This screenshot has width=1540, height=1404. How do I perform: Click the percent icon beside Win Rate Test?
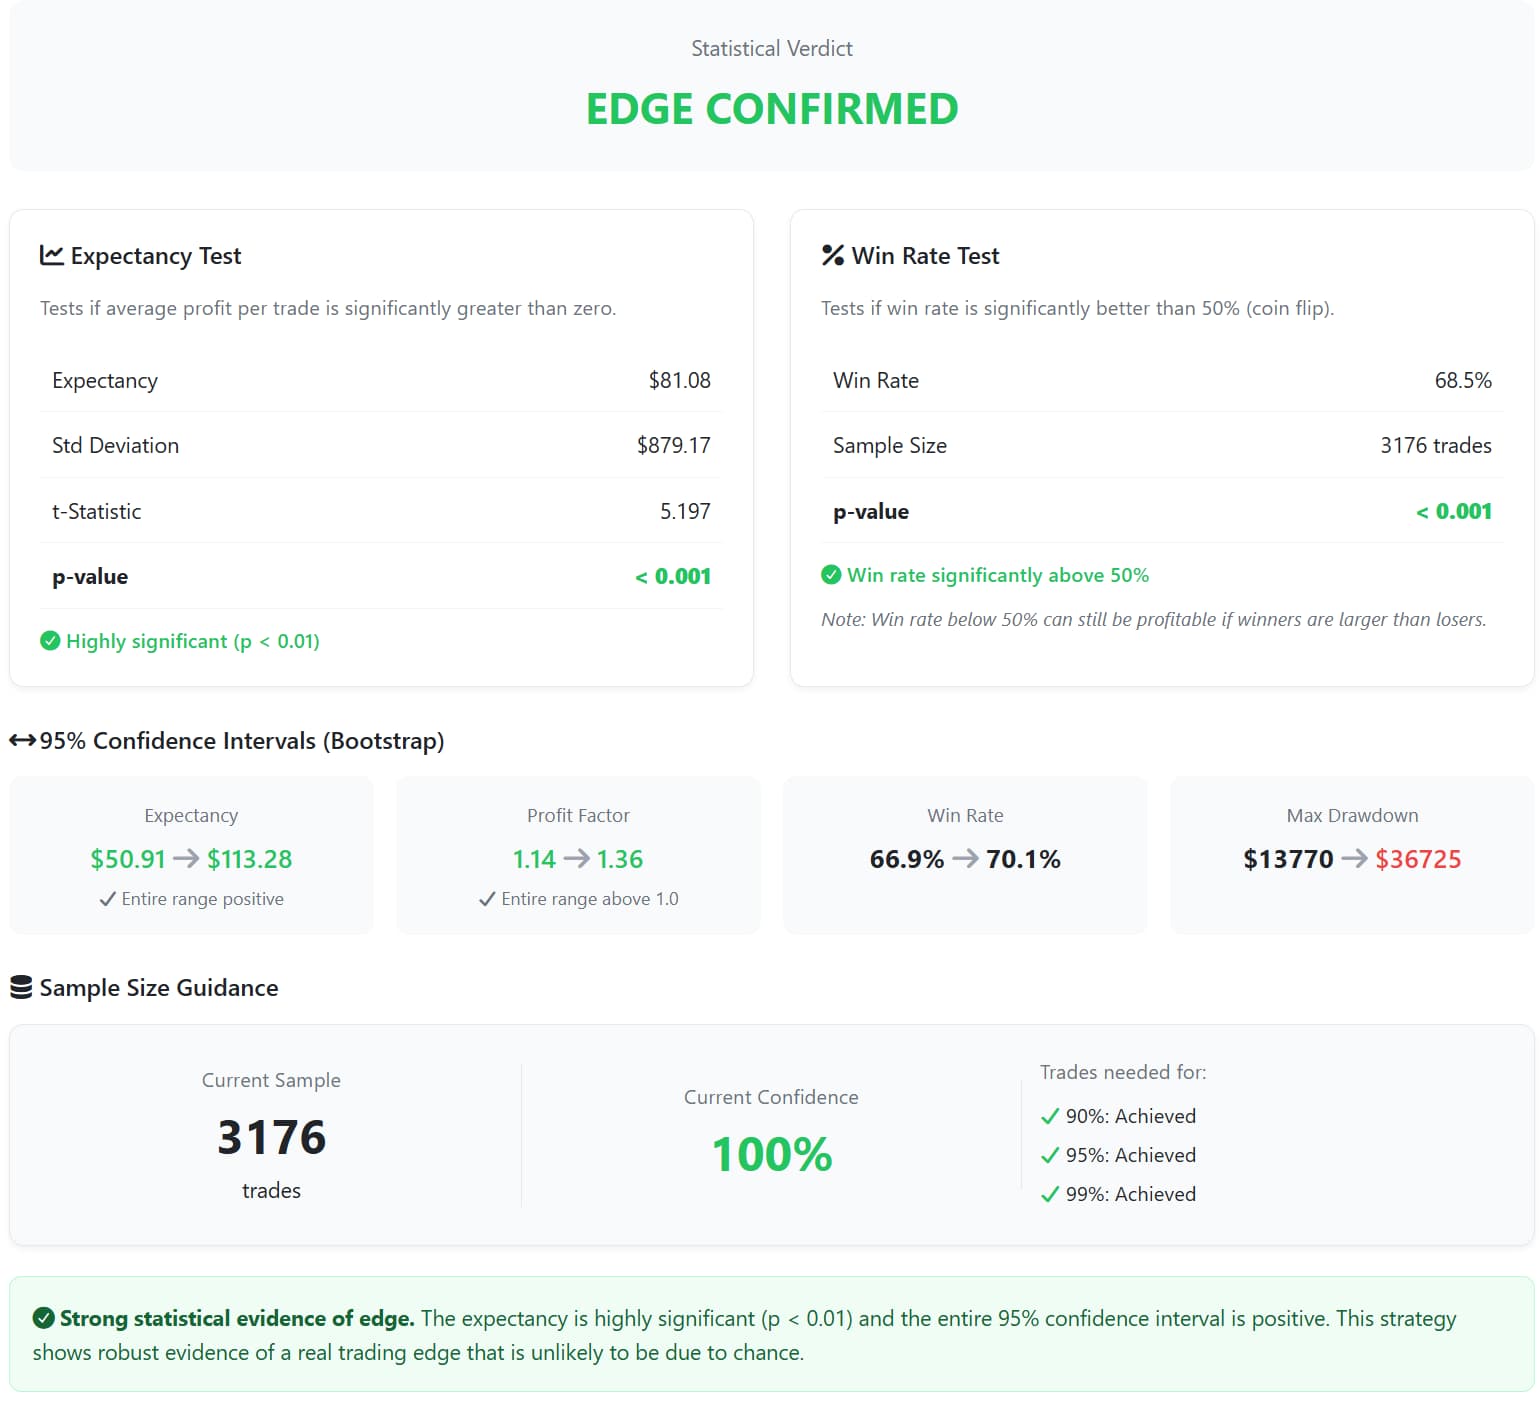click(x=832, y=255)
